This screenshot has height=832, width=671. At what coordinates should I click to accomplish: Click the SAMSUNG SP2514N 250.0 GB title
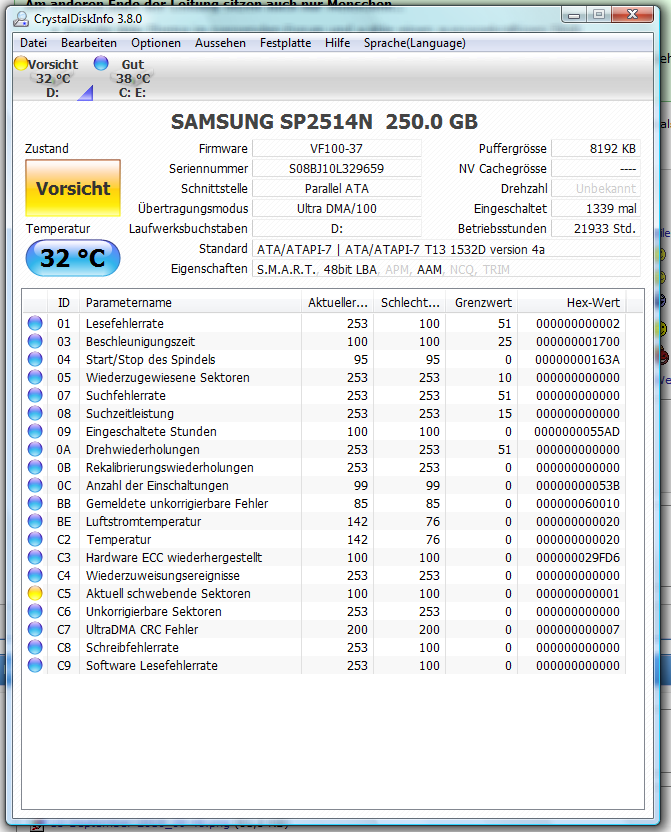coord(324,122)
